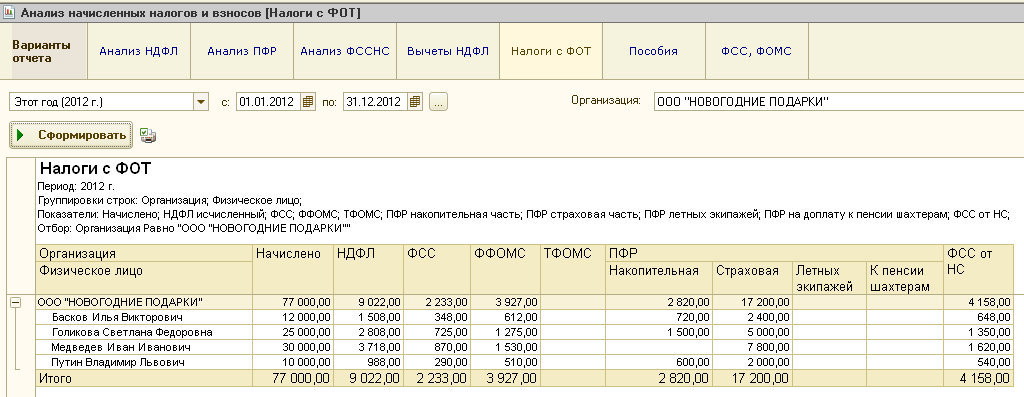Click Басков's ФСС от НС value 648,00
Viewport: 1024px width, 397px height.
(995, 317)
